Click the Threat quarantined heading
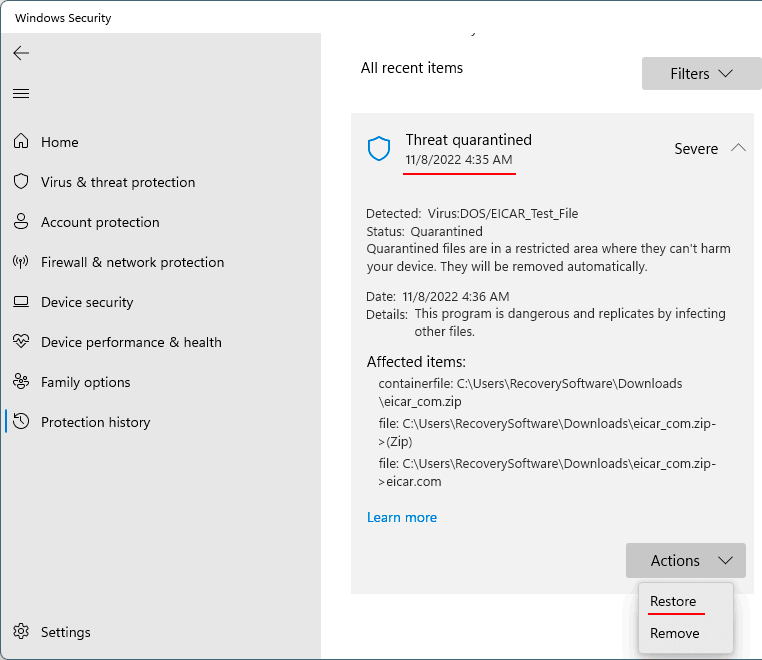Screen dimensions: 762x660 468,140
